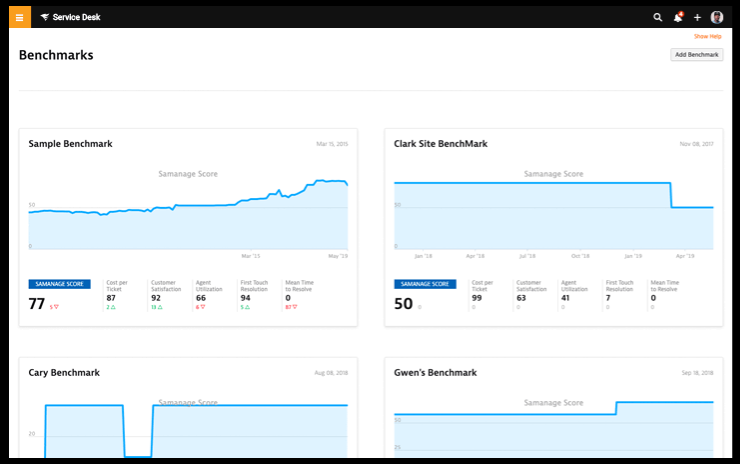740x464 pixels.
Task: Click the Nov 08, 2017 date
Action: point(697,144)
